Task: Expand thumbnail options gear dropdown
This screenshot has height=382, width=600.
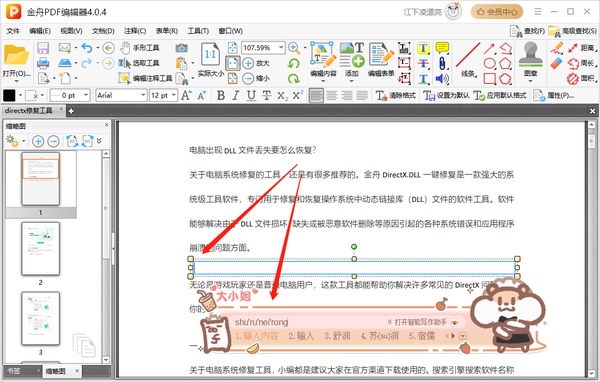Action: click(23, 141)
